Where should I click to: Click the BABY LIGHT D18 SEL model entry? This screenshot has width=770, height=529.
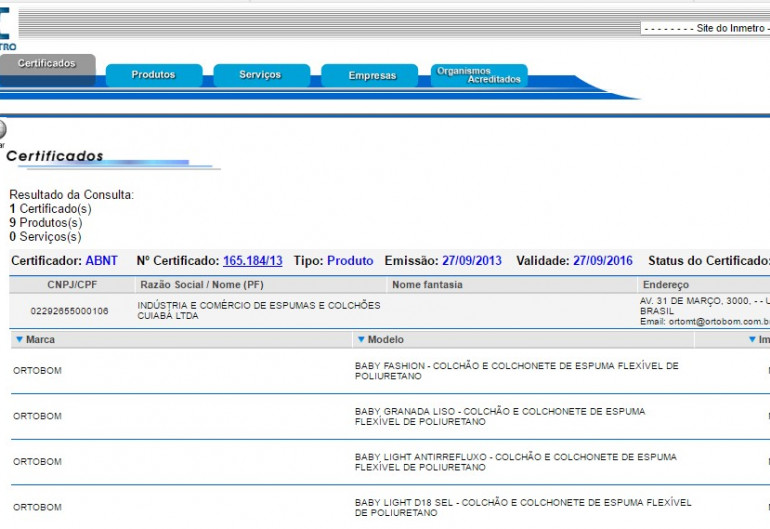click(x=522, y=507)
